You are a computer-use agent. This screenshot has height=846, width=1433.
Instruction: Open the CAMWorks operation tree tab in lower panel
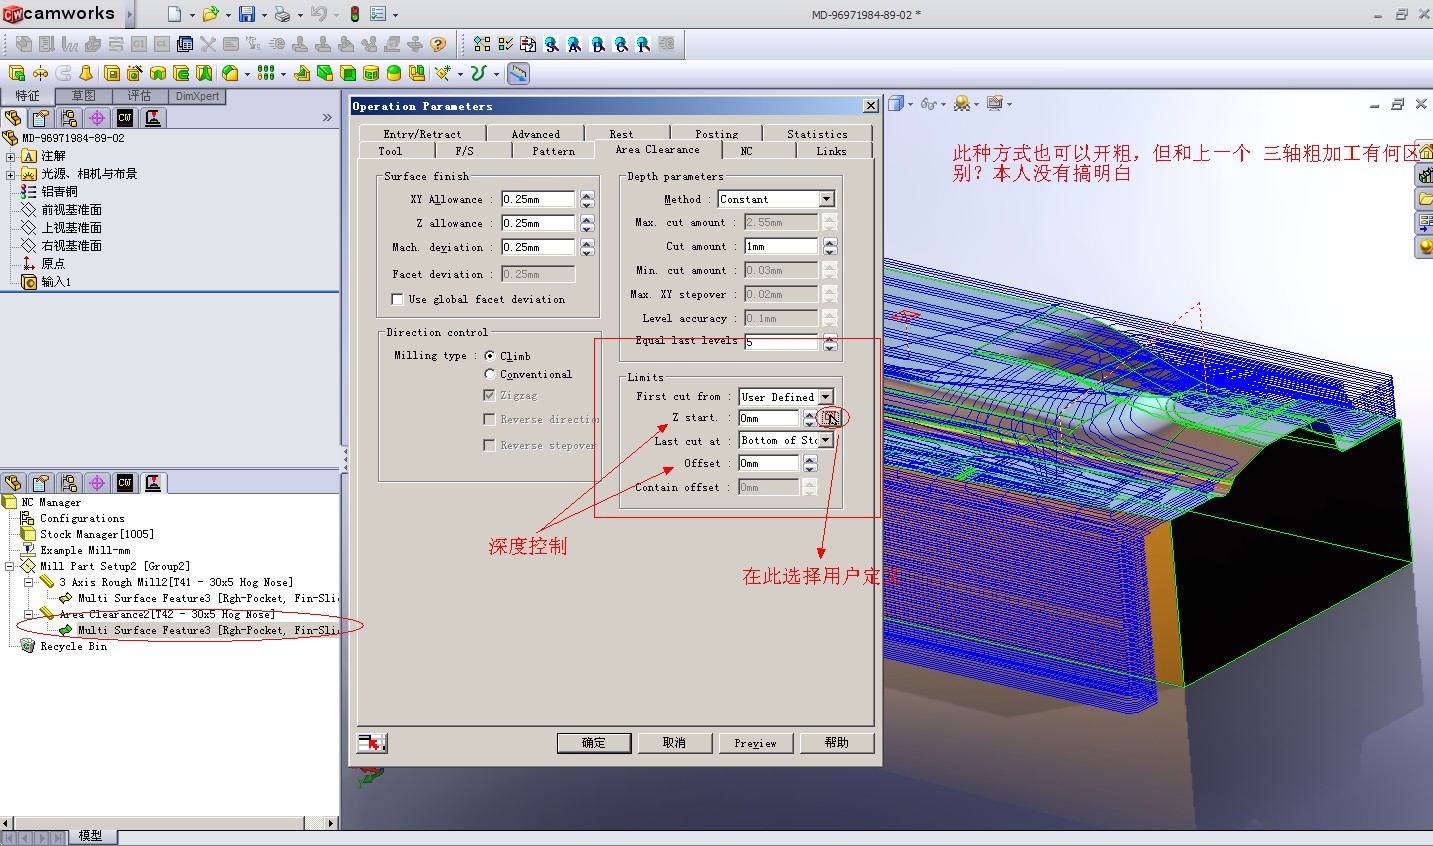point(153,483)
